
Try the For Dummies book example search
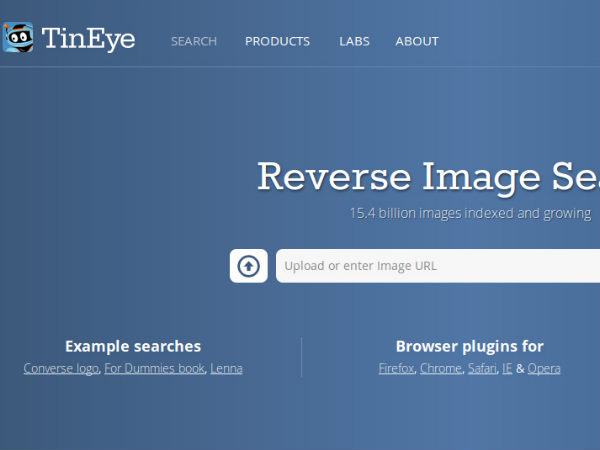pyautogui.click(x=155, y=368)
